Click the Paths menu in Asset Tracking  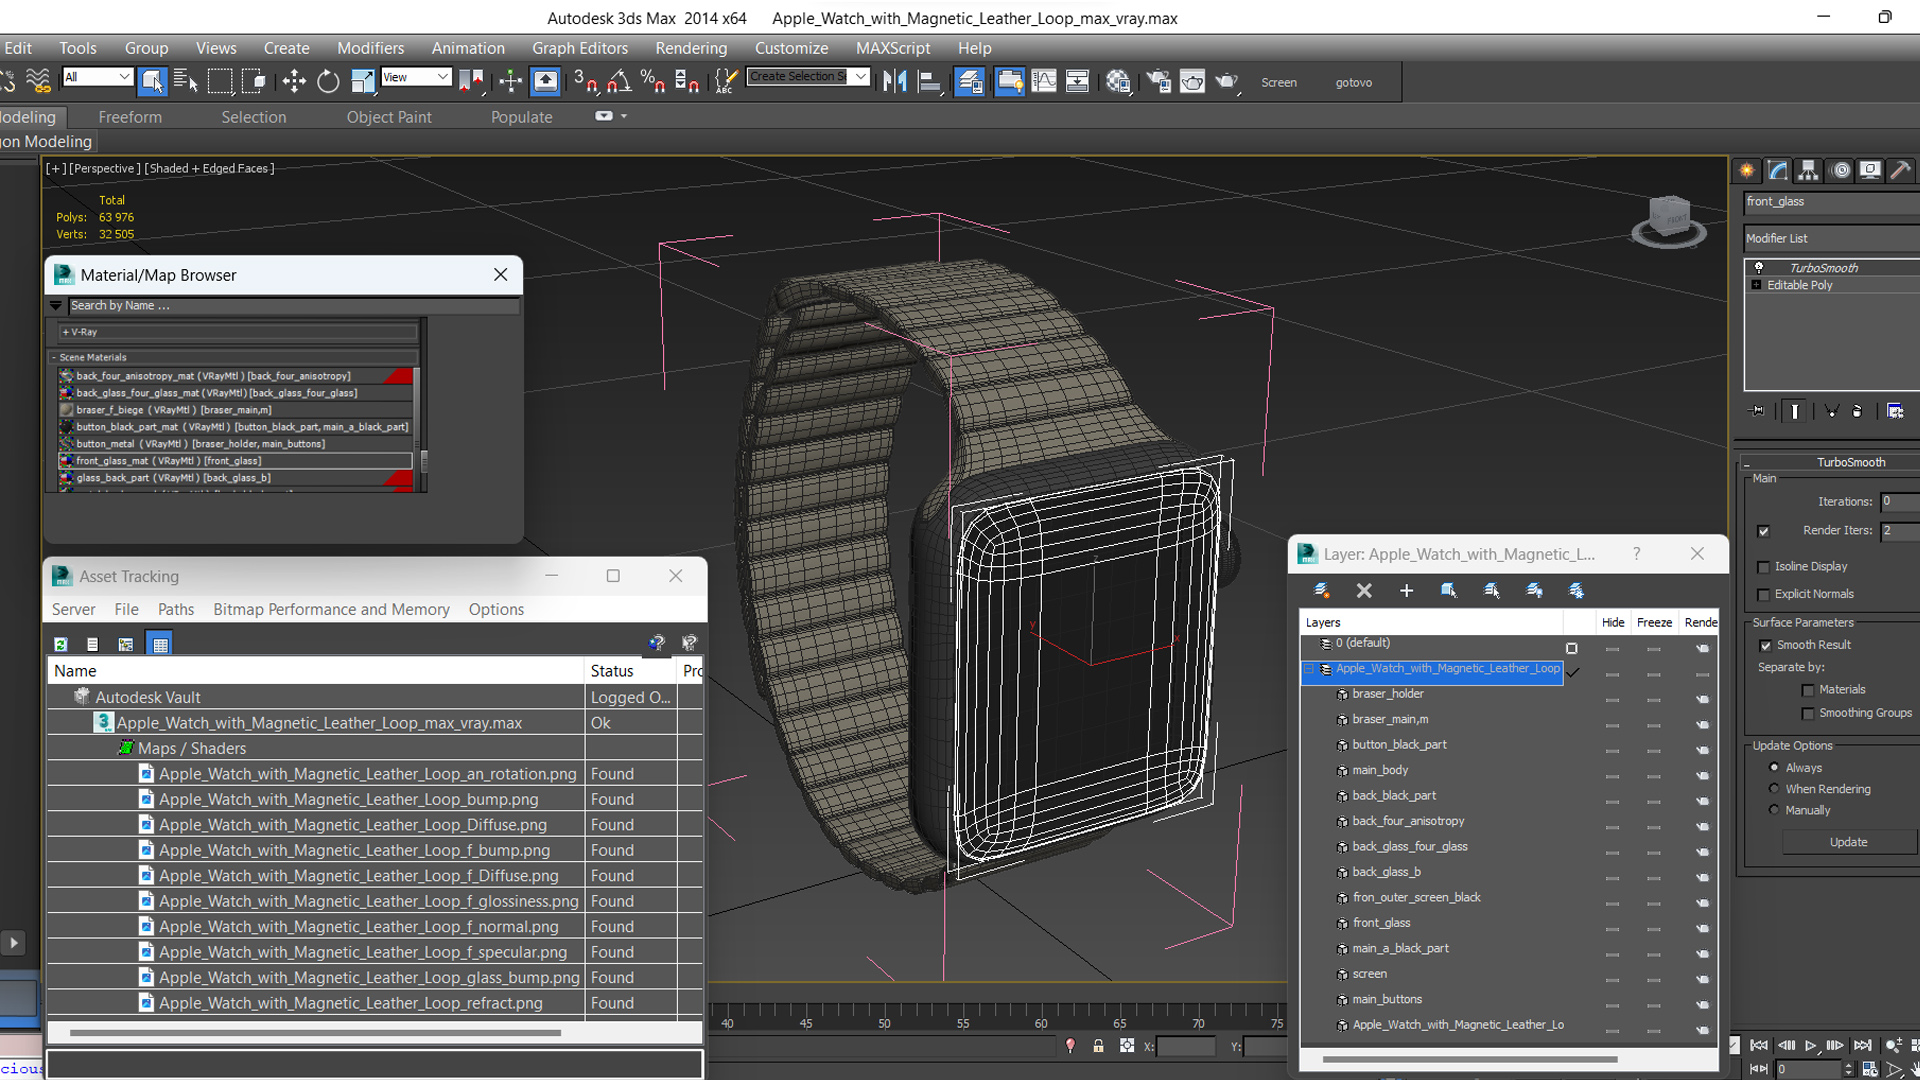pos(176,610)
